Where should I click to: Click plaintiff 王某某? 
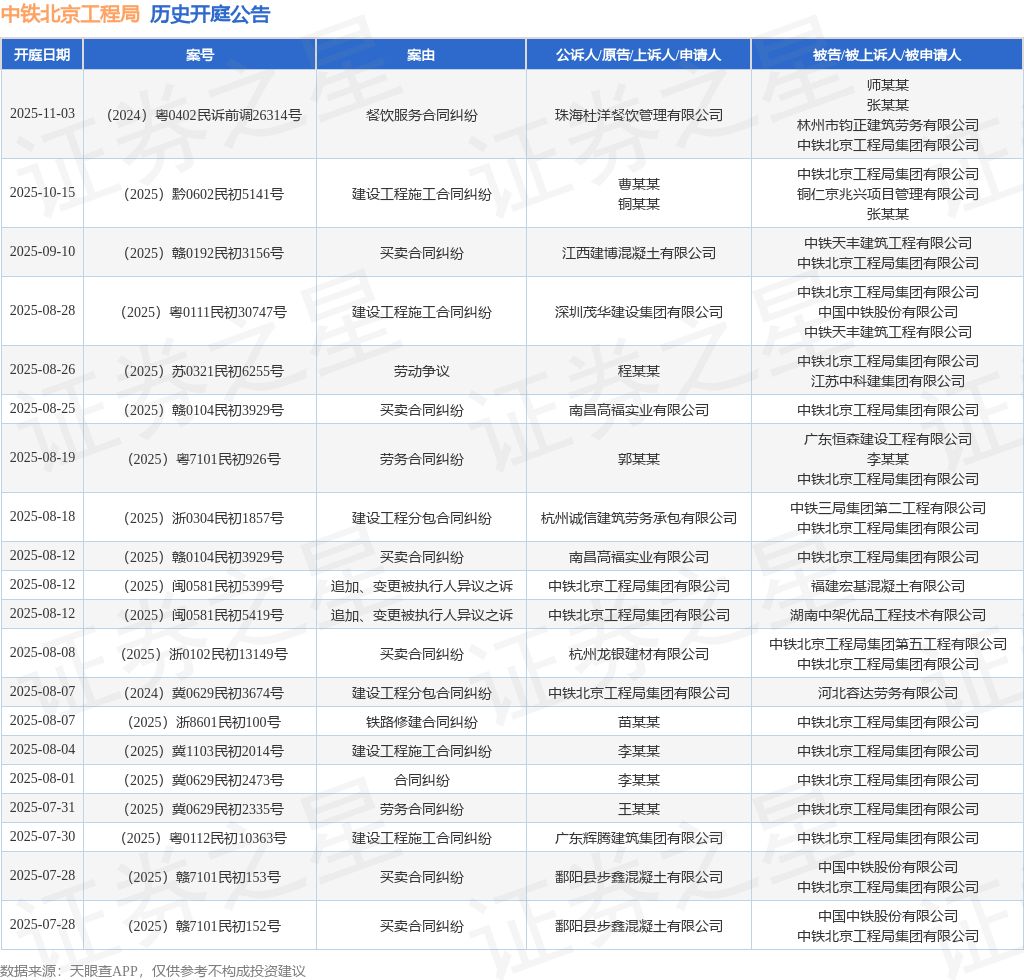639,810
